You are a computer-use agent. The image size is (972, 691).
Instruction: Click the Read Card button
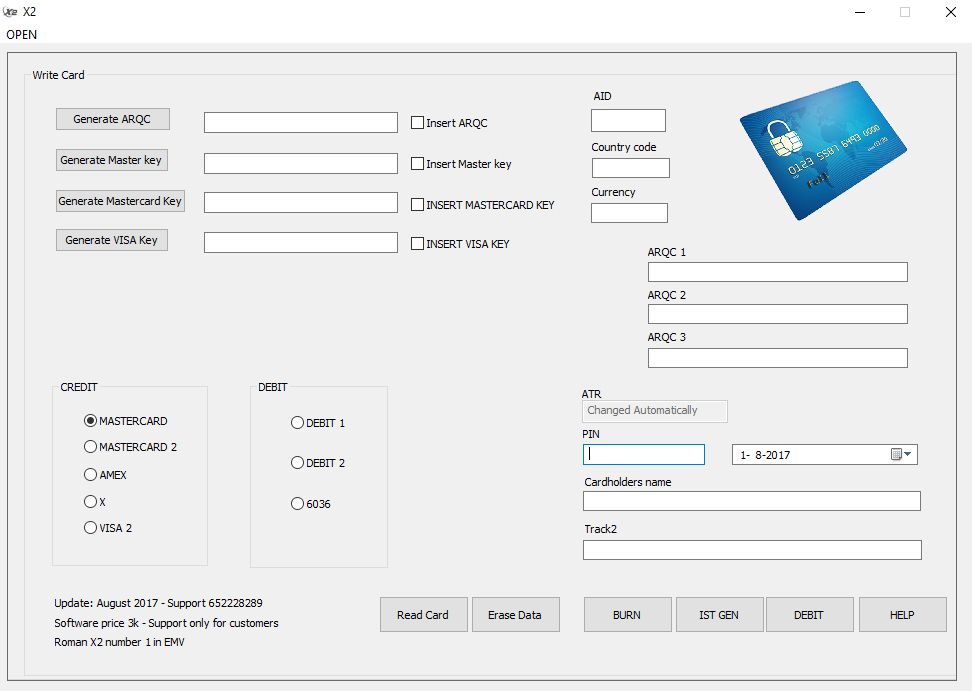423,615
